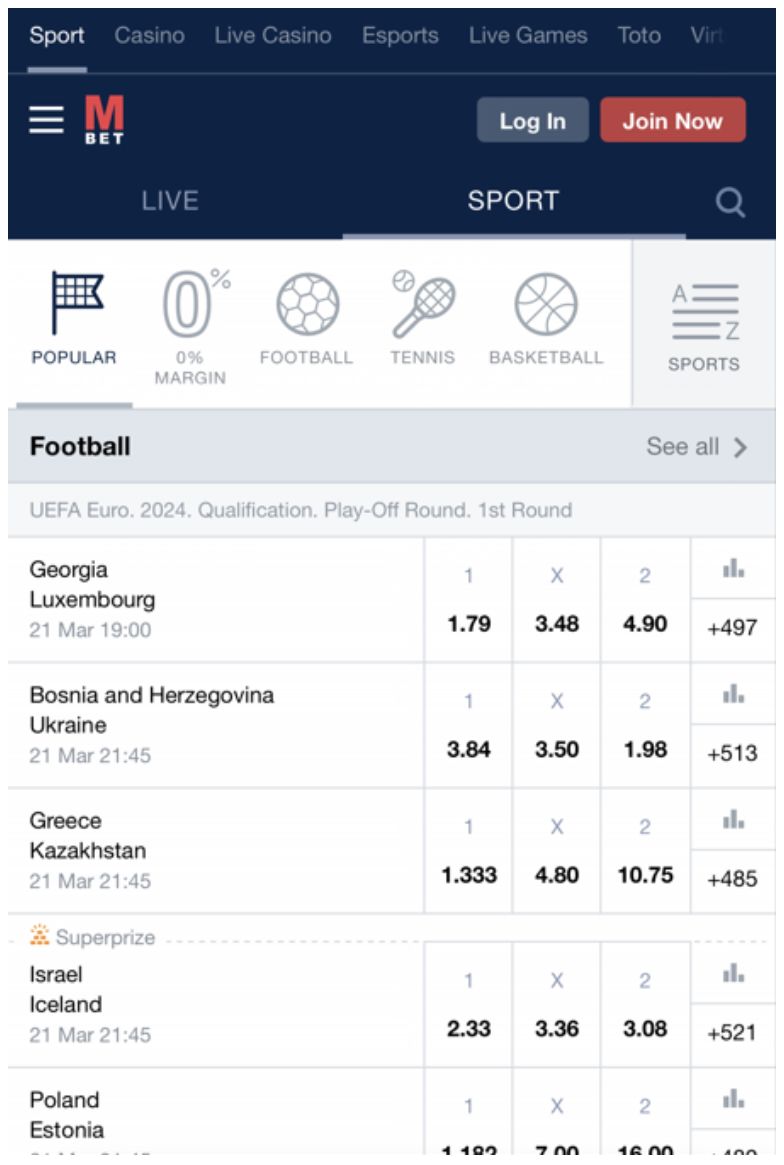The height and width of the screenshot is (1165, 784).
Task: View statistics for Georgia vs Luxembourg
Action: coord(733,569)
